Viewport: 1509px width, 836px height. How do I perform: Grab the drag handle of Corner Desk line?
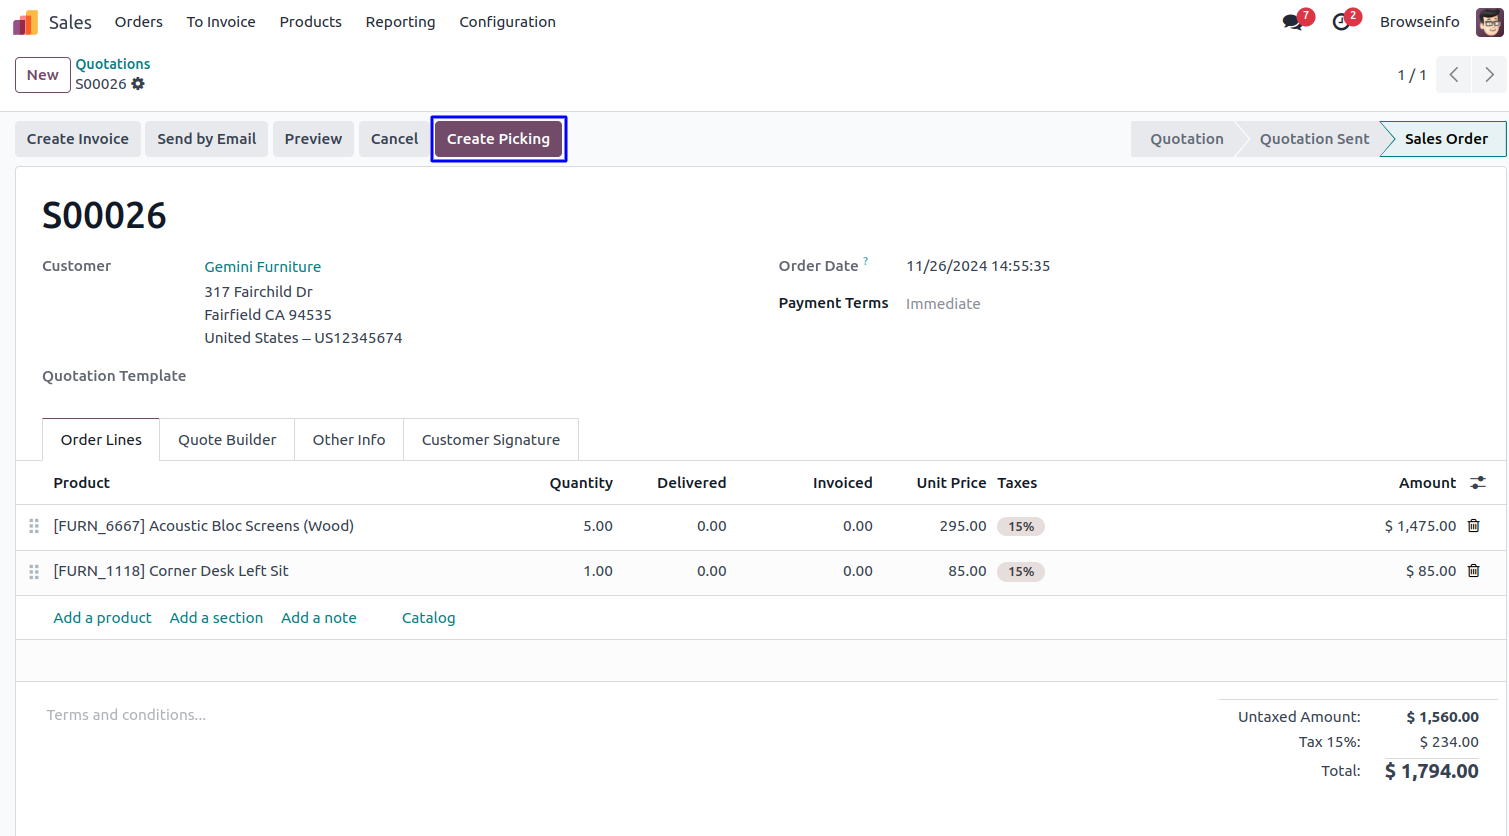34,572
